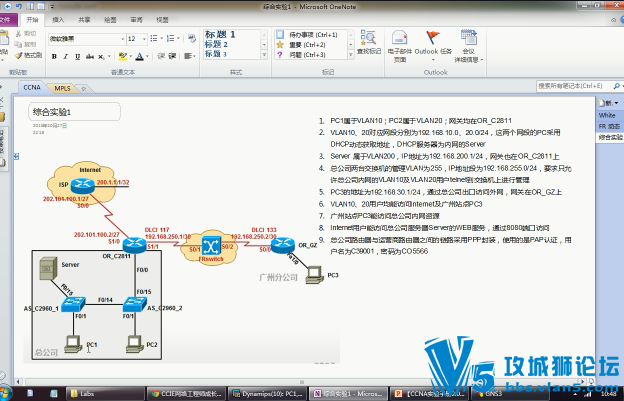Click the Email Page (电子邮件页面) icon
This screenshot has width=624, height=401.
click(398, 41)
